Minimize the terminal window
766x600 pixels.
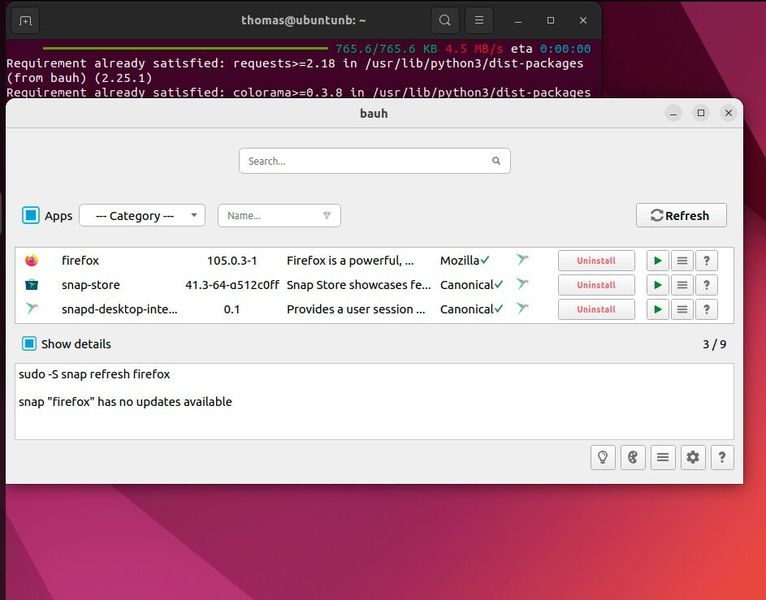518,20
